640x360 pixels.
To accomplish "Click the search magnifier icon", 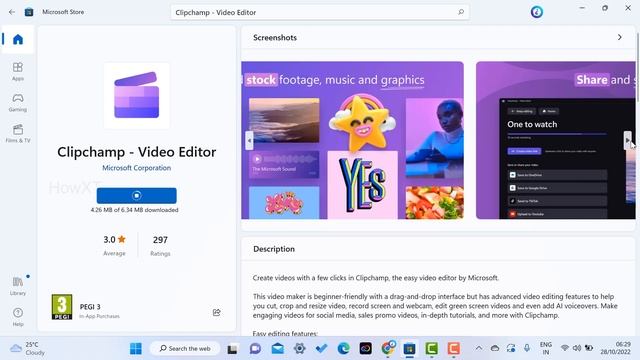I will pyautogui.click(x=461, y=12).
